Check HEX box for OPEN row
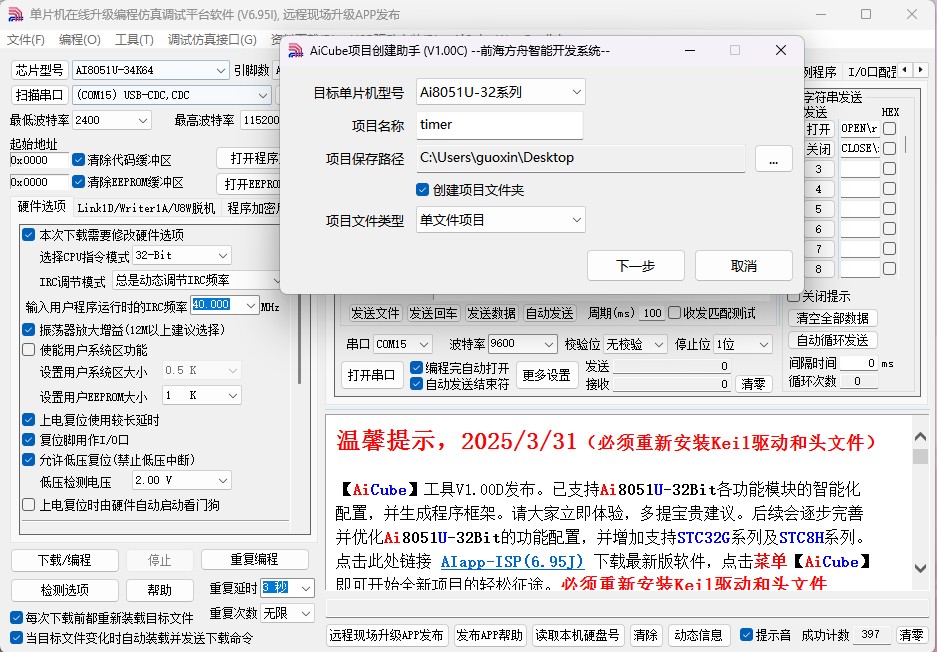Viewport: 937px width, 652px height. click(890, 128)
